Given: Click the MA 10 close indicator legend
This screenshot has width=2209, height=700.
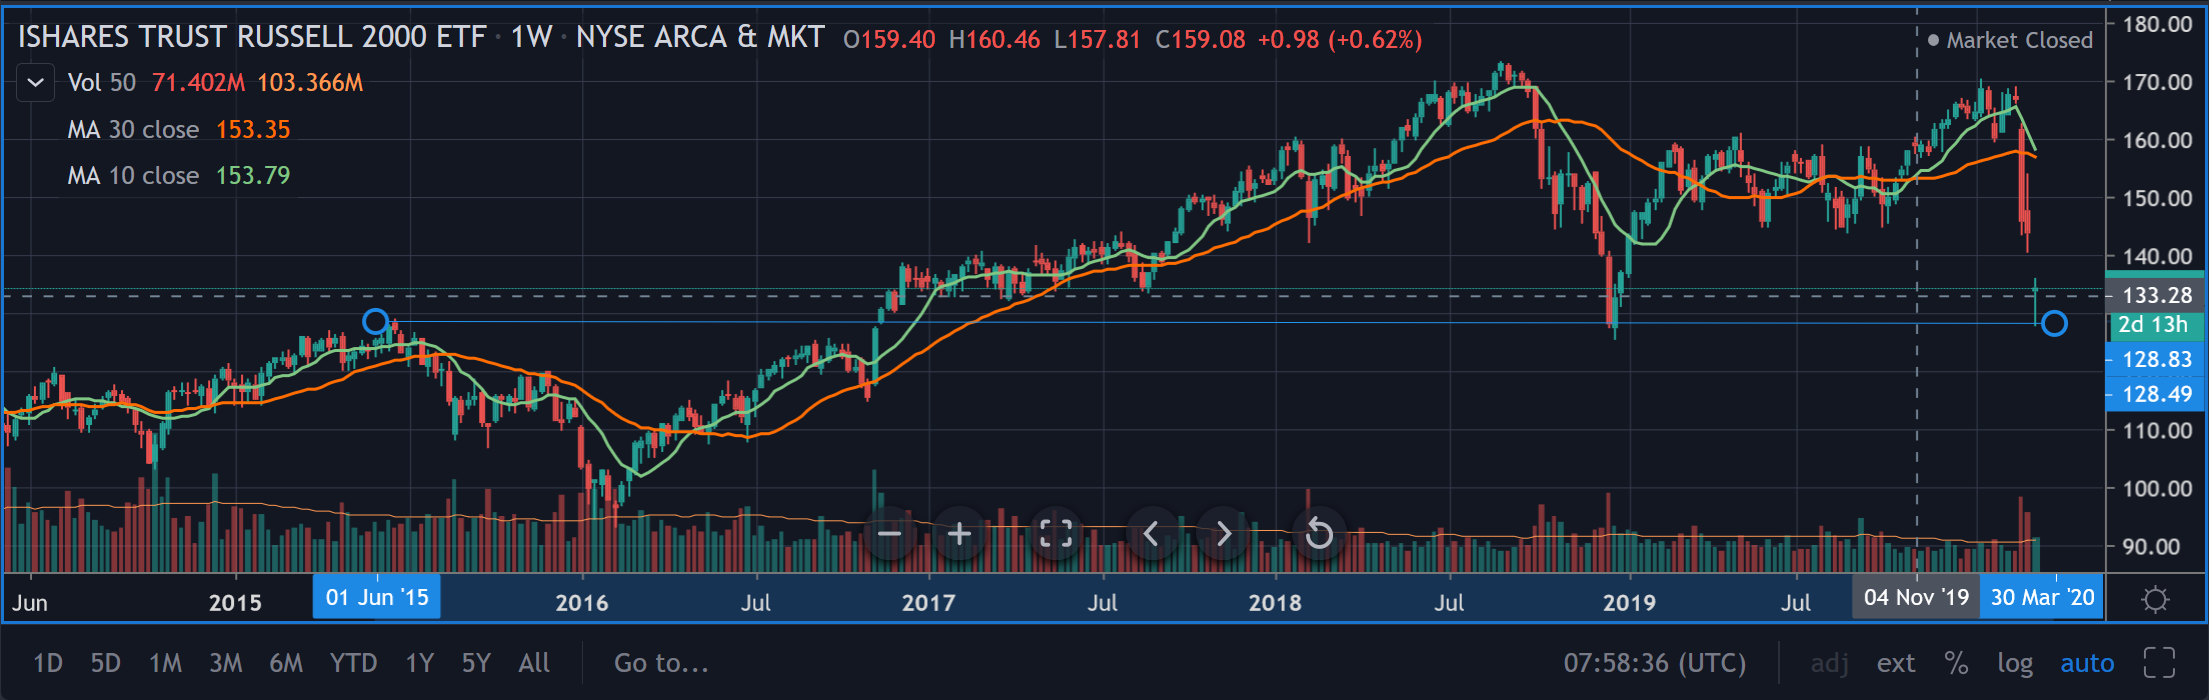Looking at the screenshot, I should click(133, 176).
